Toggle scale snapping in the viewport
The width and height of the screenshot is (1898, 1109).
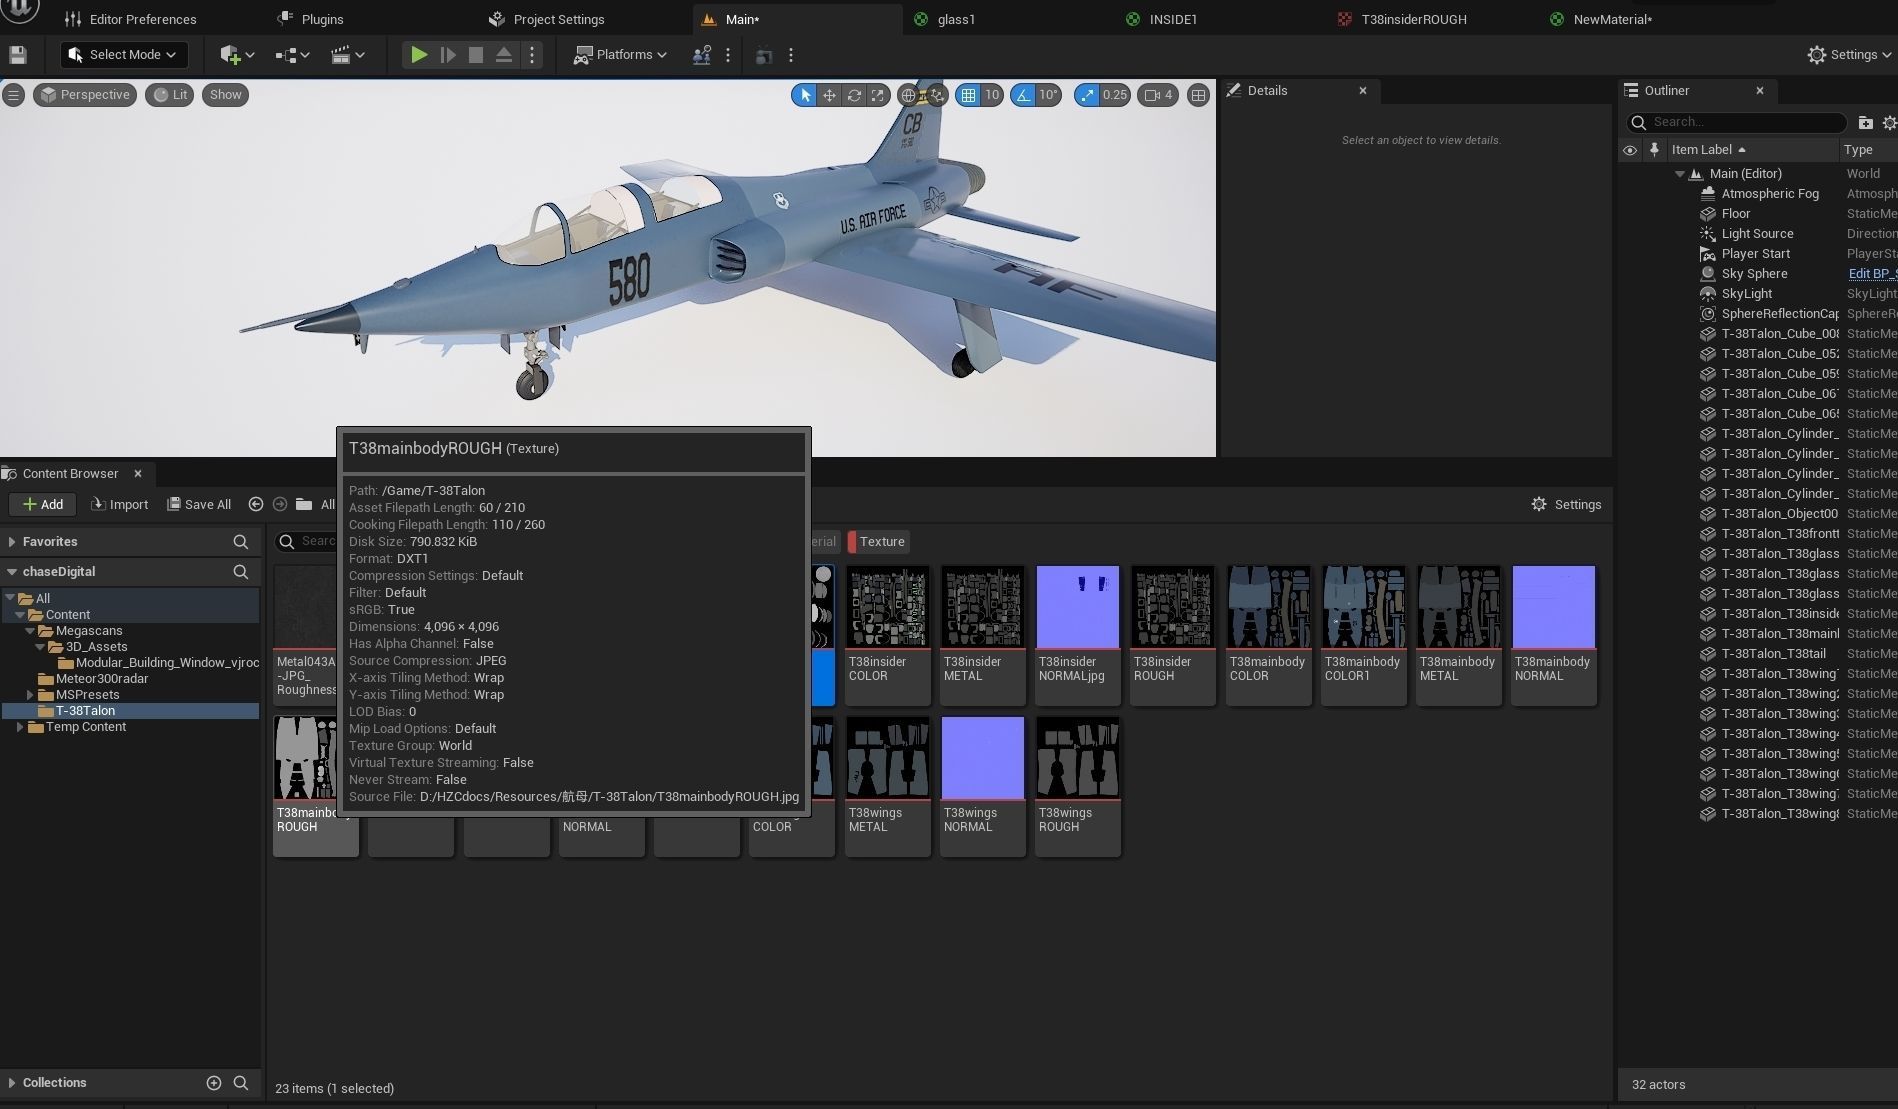click(x=1087, y=95)
